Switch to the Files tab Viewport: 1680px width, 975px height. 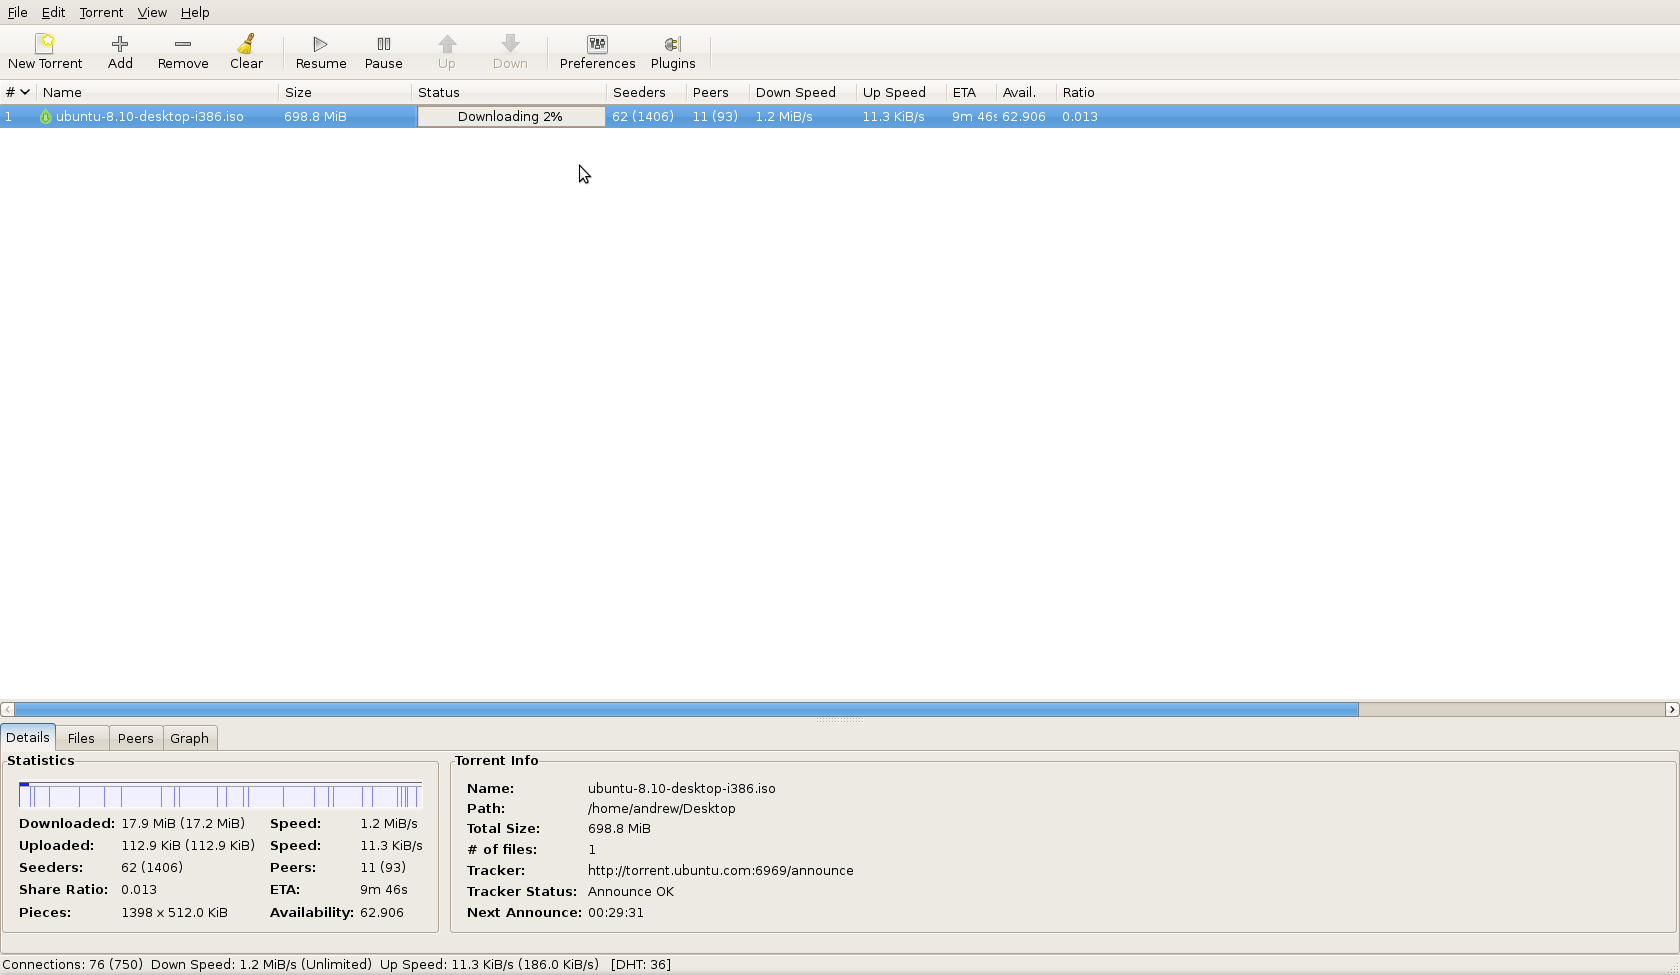81,738
